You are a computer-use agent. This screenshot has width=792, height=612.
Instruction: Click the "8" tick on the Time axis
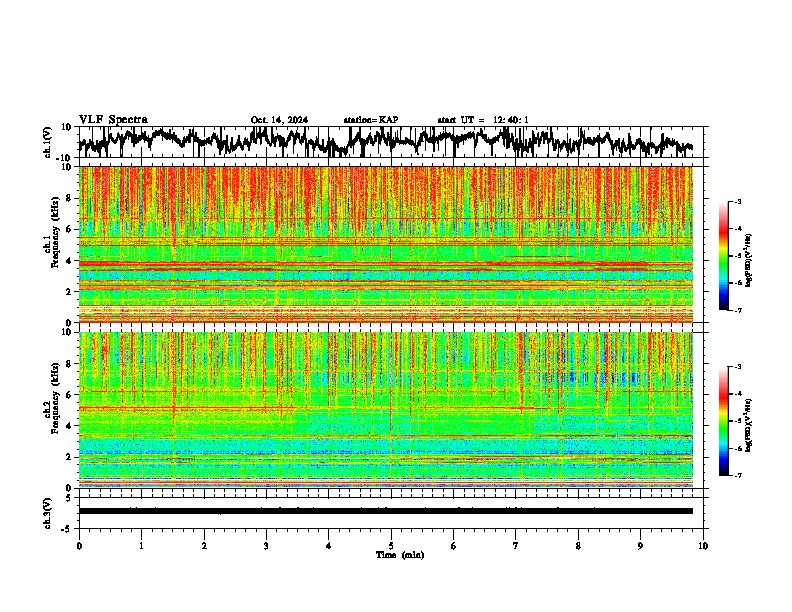click(578, 546)
